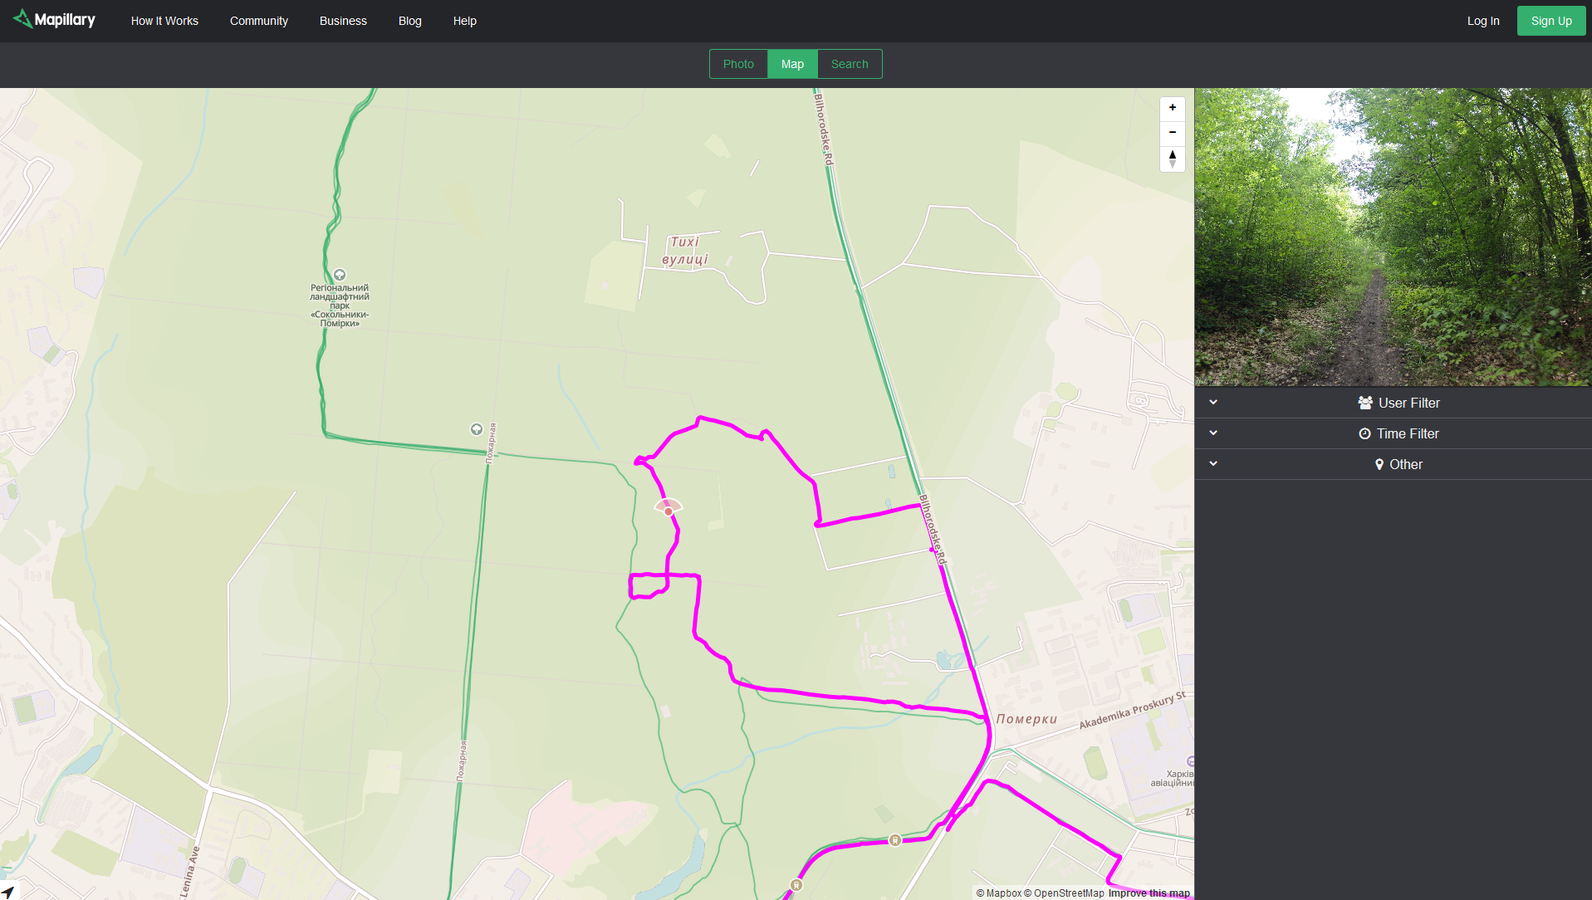Zoom out using the minus button

[x=1172, y=133]
